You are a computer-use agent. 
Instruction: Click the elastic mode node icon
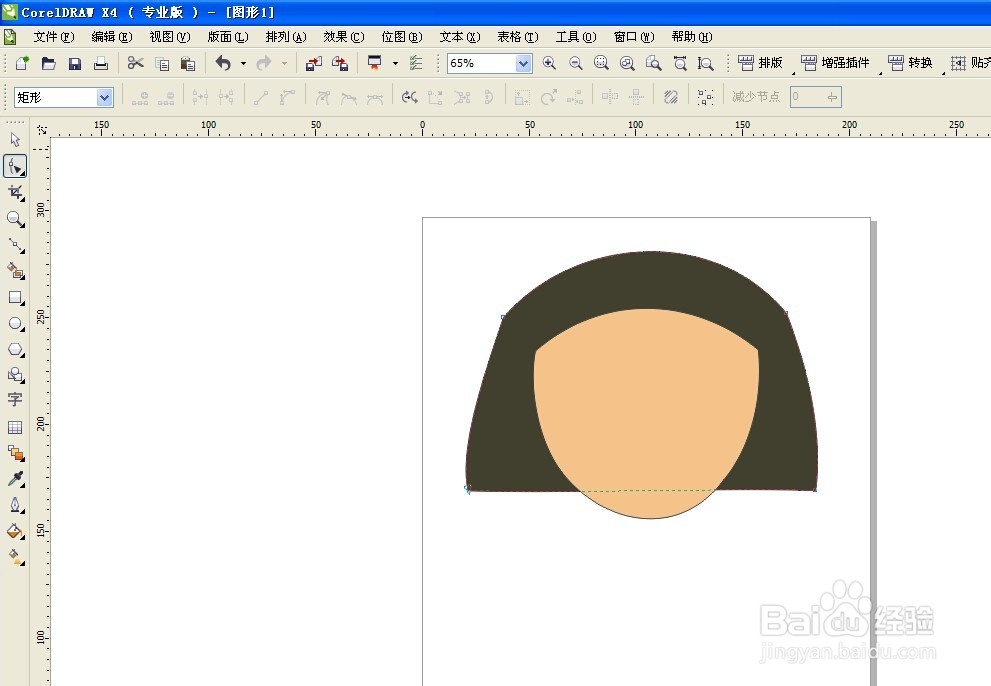click(x=671, y=97)
